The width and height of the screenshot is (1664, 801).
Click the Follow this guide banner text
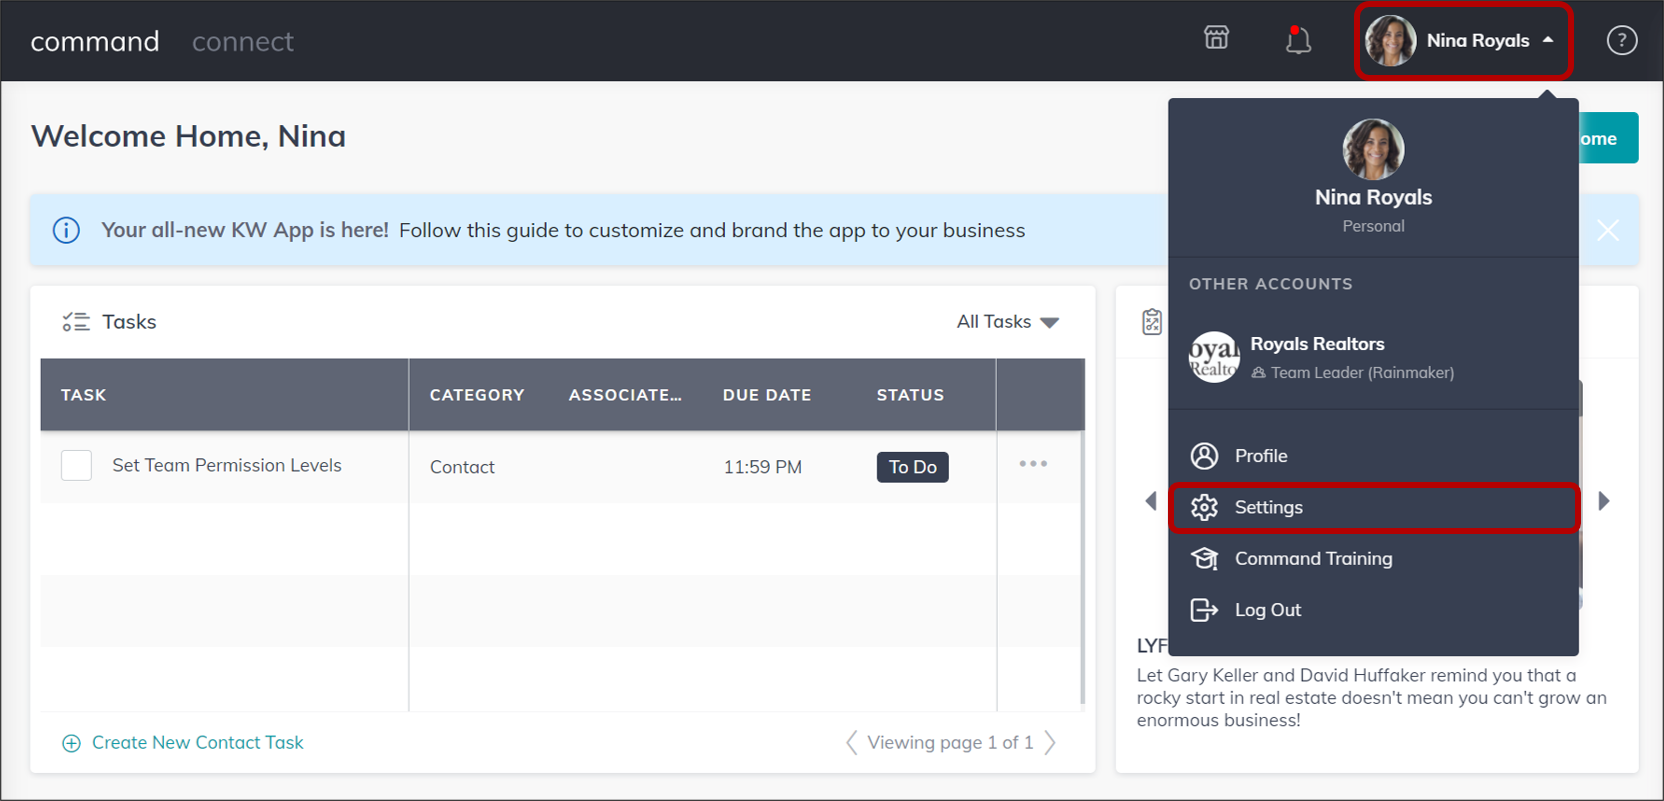click(712, 230)
